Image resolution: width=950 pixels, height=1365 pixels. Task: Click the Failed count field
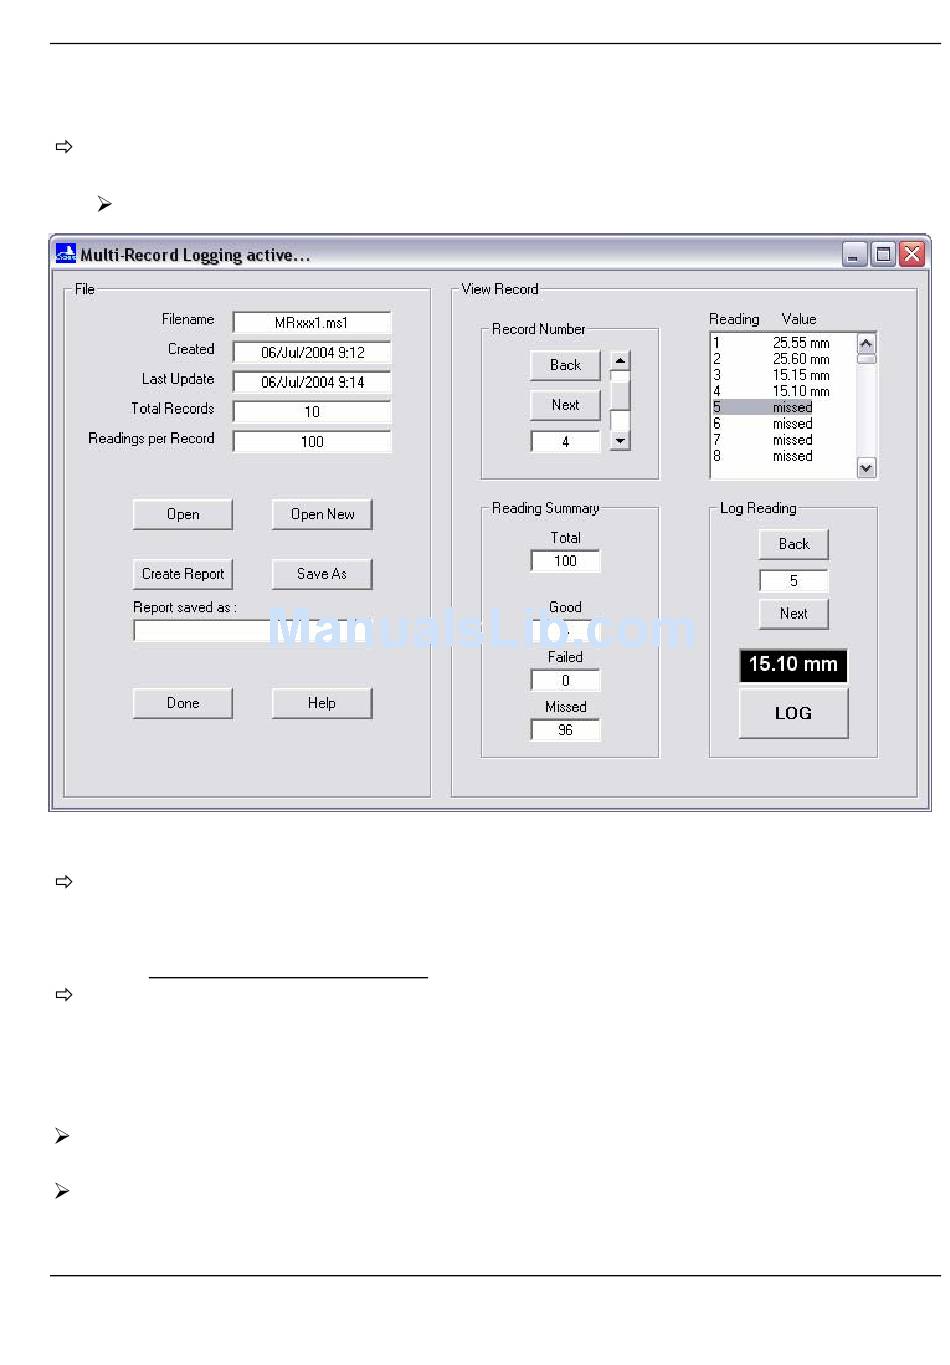pos(565,680)
